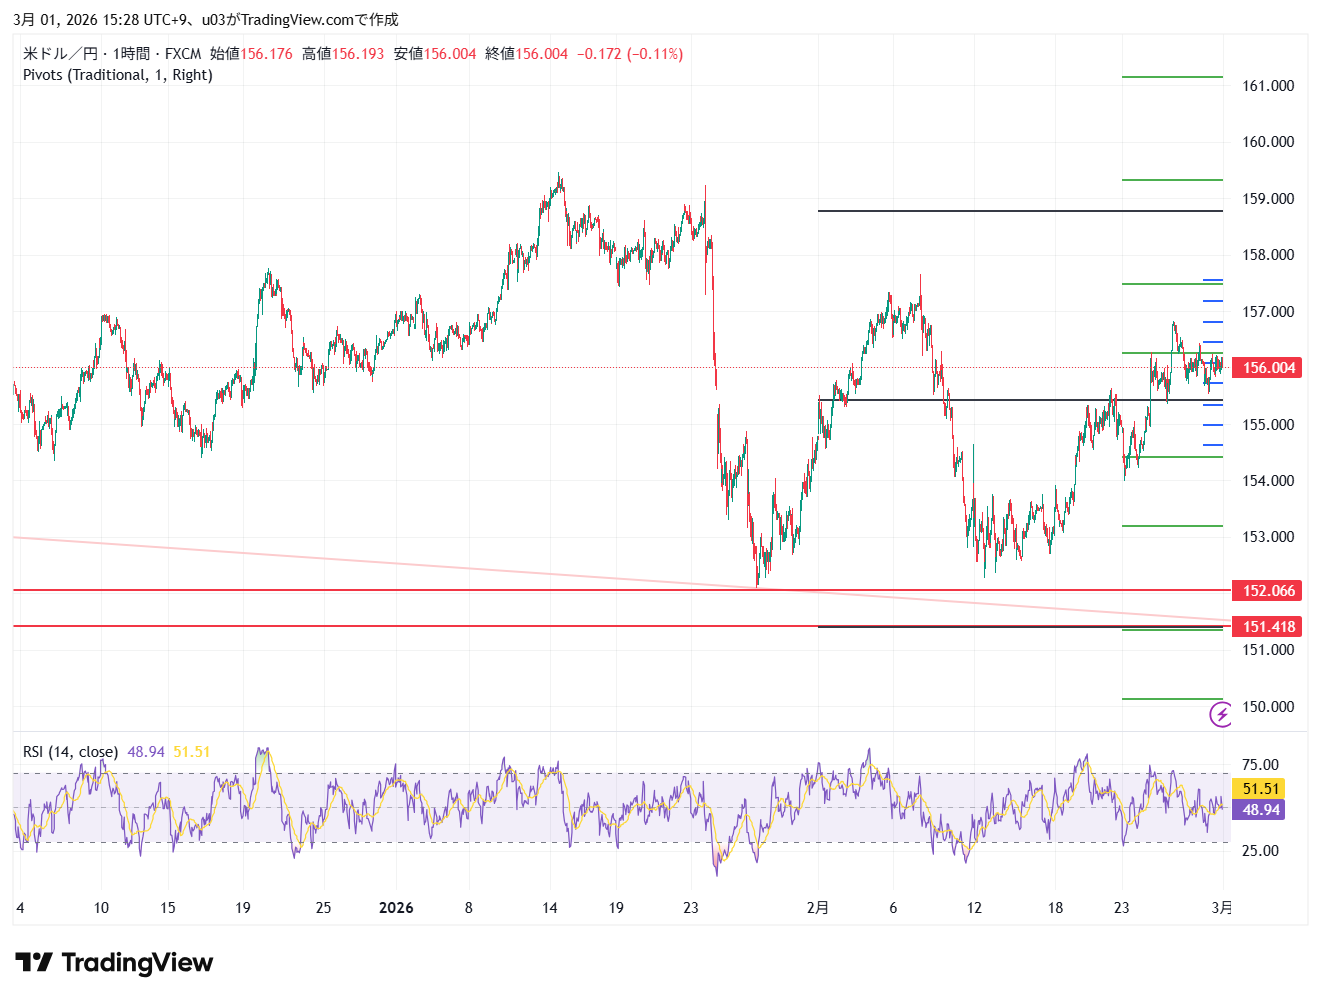Click the yellow RSI value tag 51.51
This screenshot has width=1321, height=1000.
1260,789
